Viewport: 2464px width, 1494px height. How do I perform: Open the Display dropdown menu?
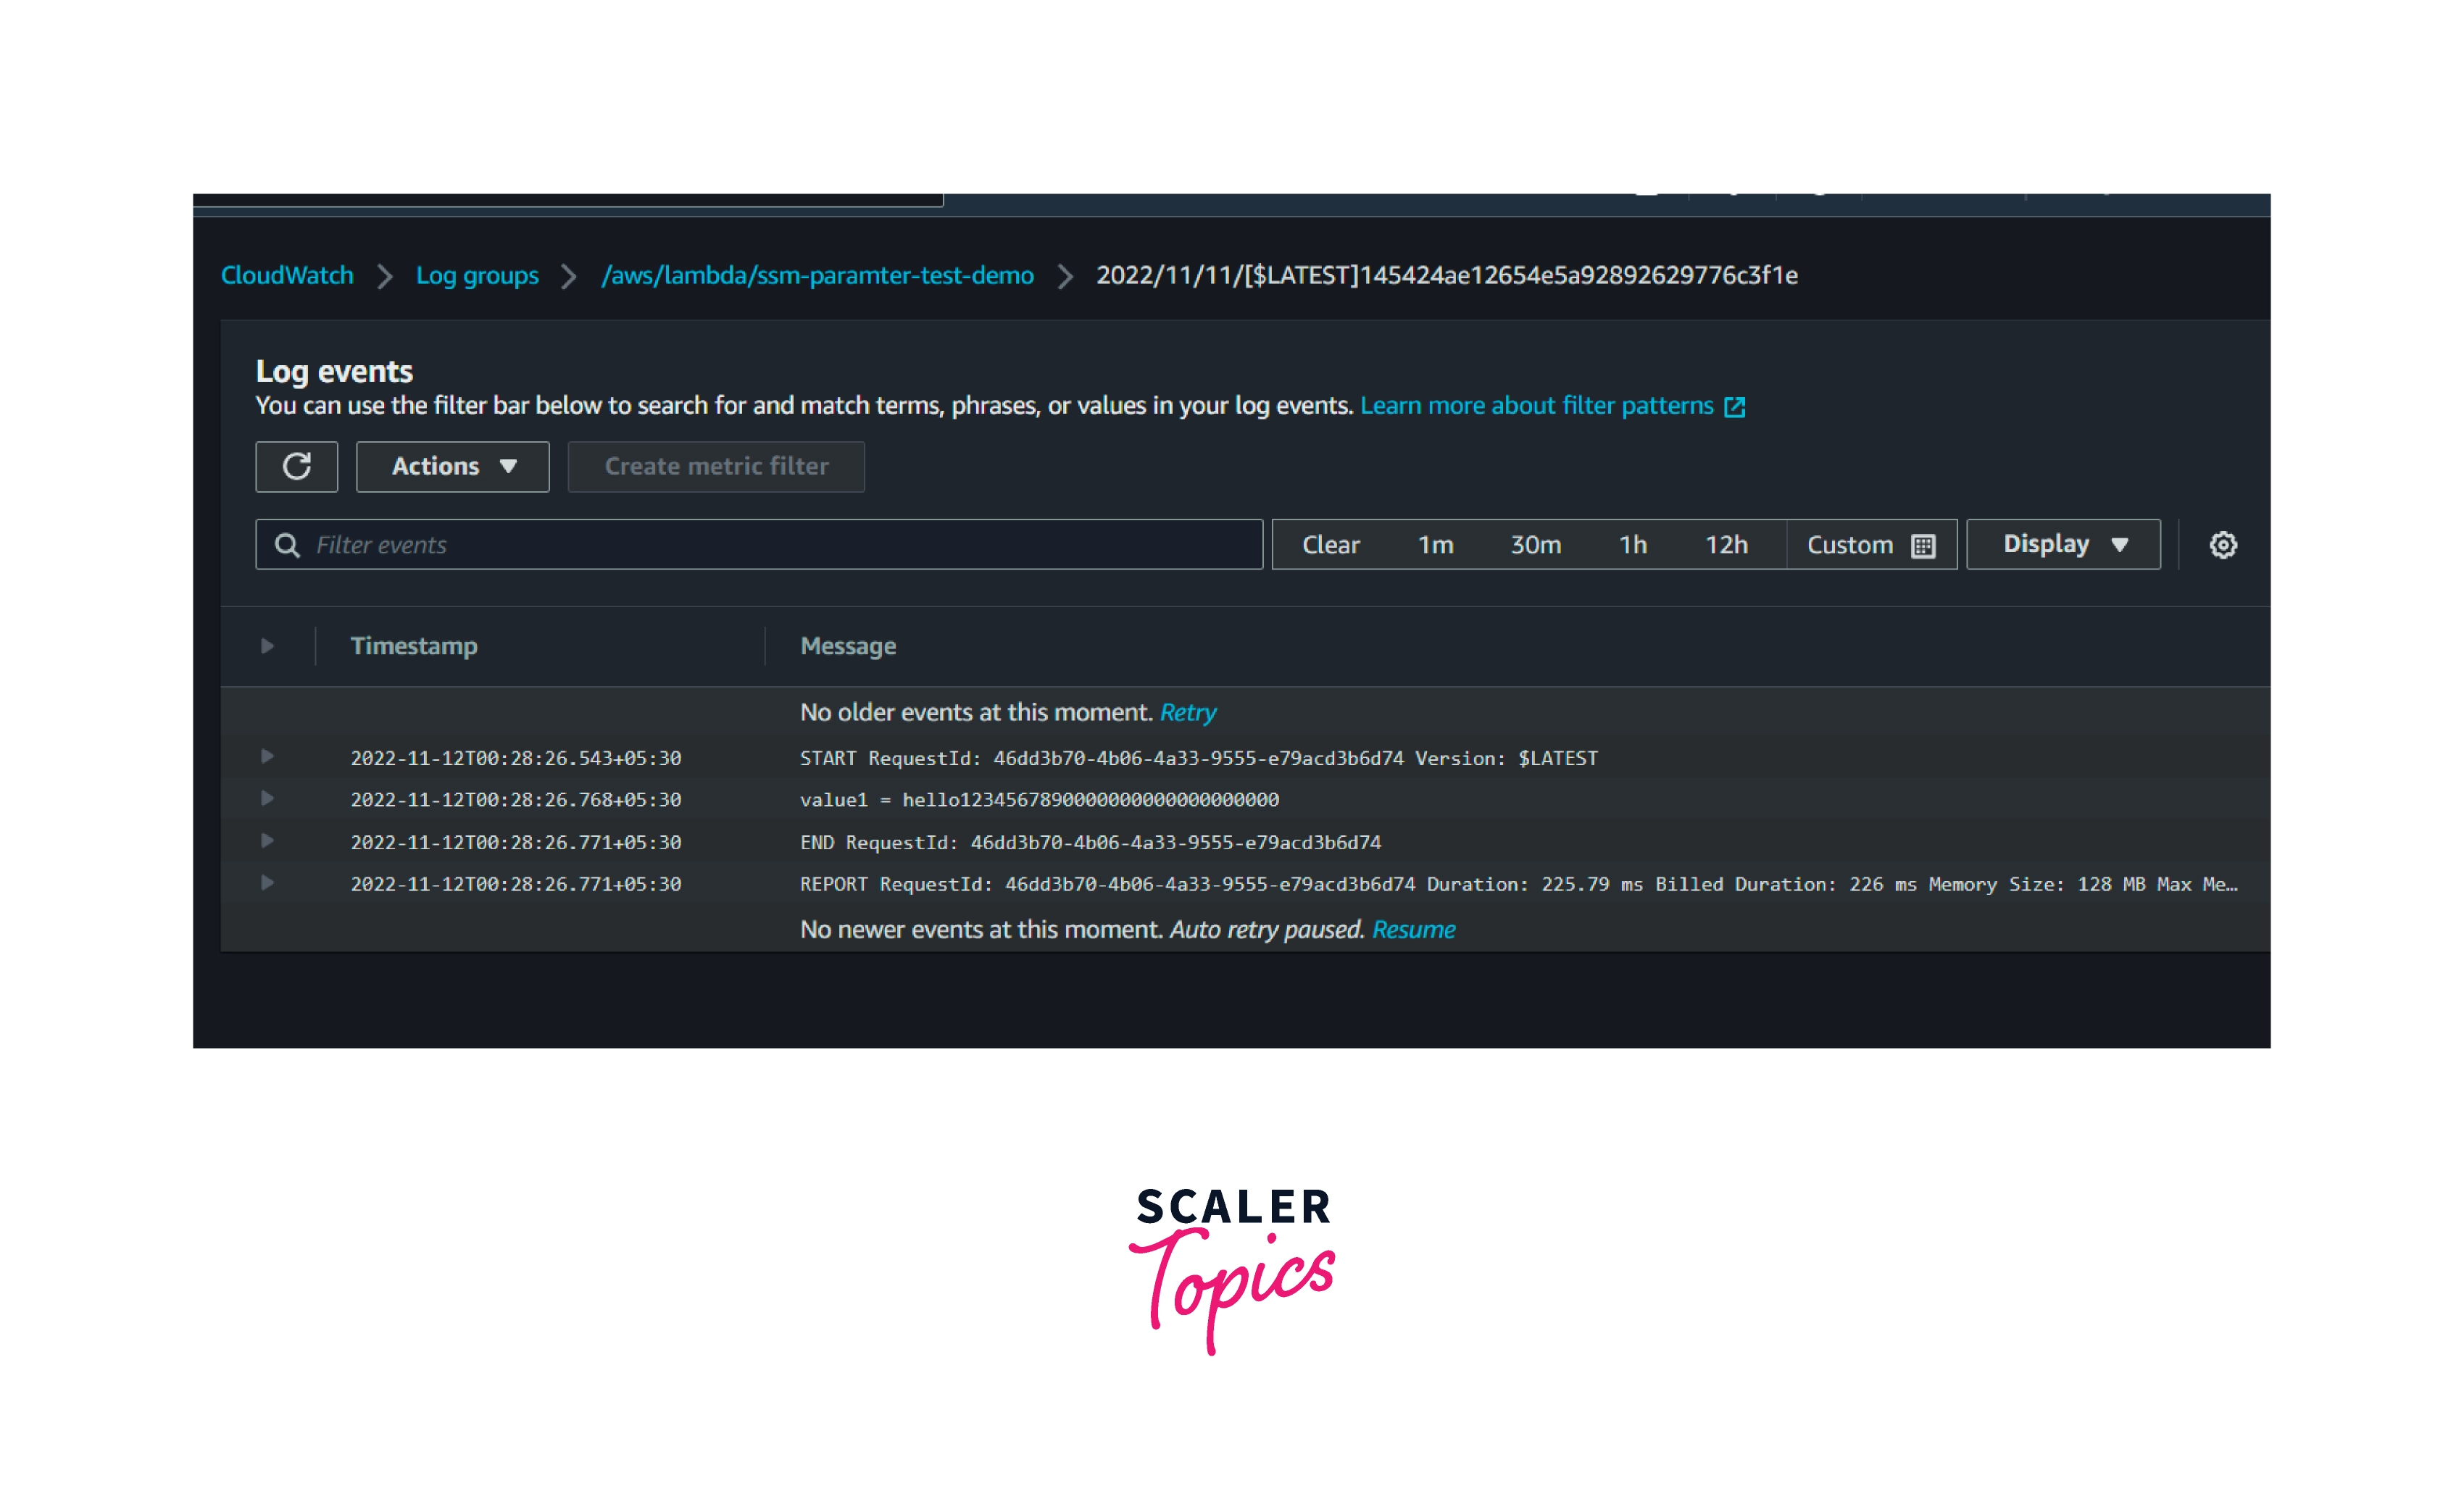point(2063,544)
